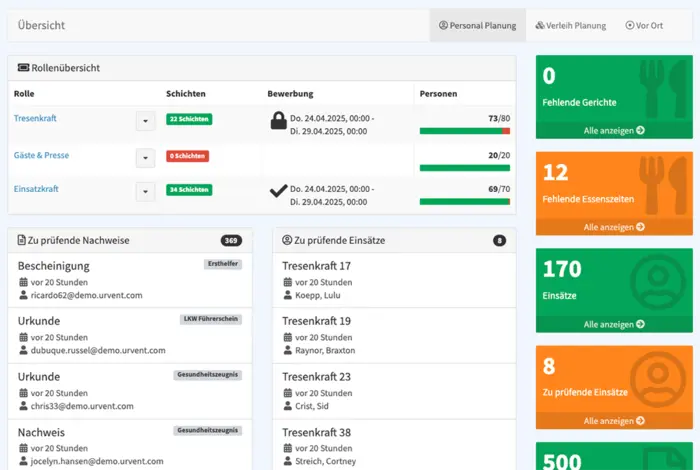The image size is (700, 470).
Task: Click user icon beside Raynor, Braxton
Action: click(288, 350)
